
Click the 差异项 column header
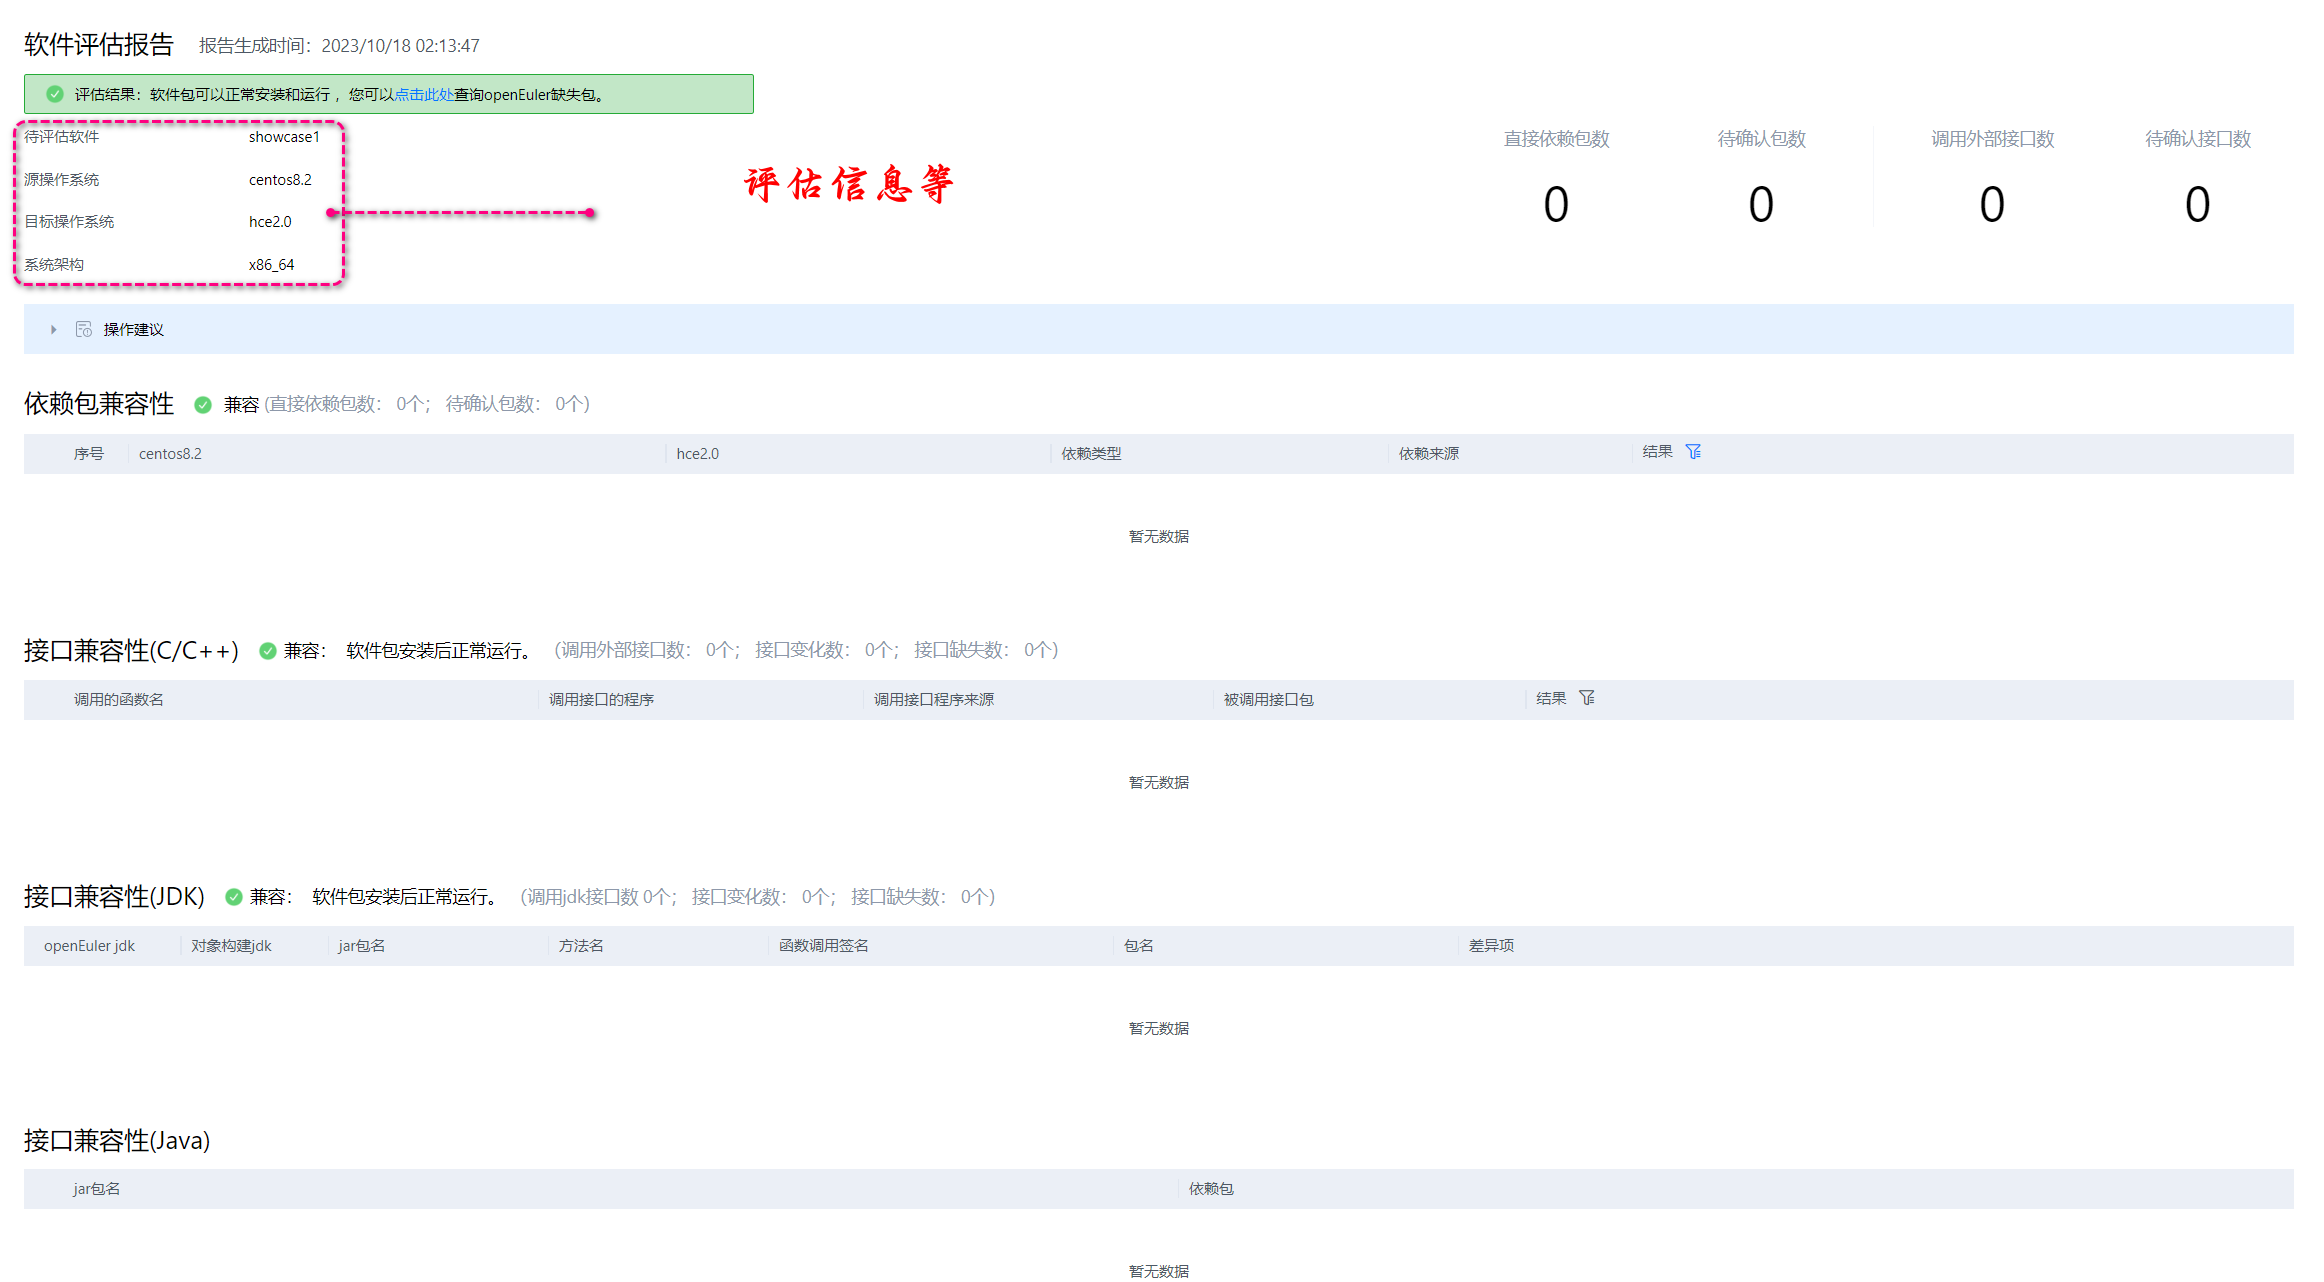click(1491, 946)
